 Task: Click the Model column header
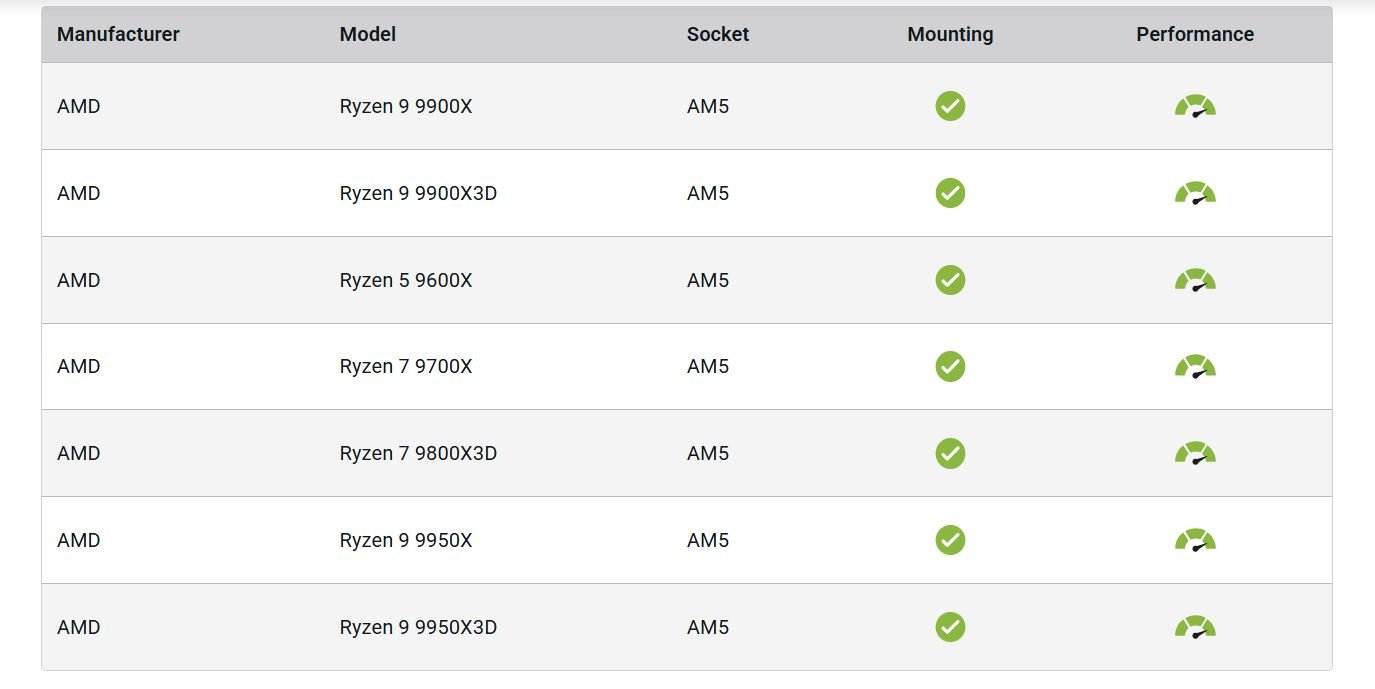(368, 34)
